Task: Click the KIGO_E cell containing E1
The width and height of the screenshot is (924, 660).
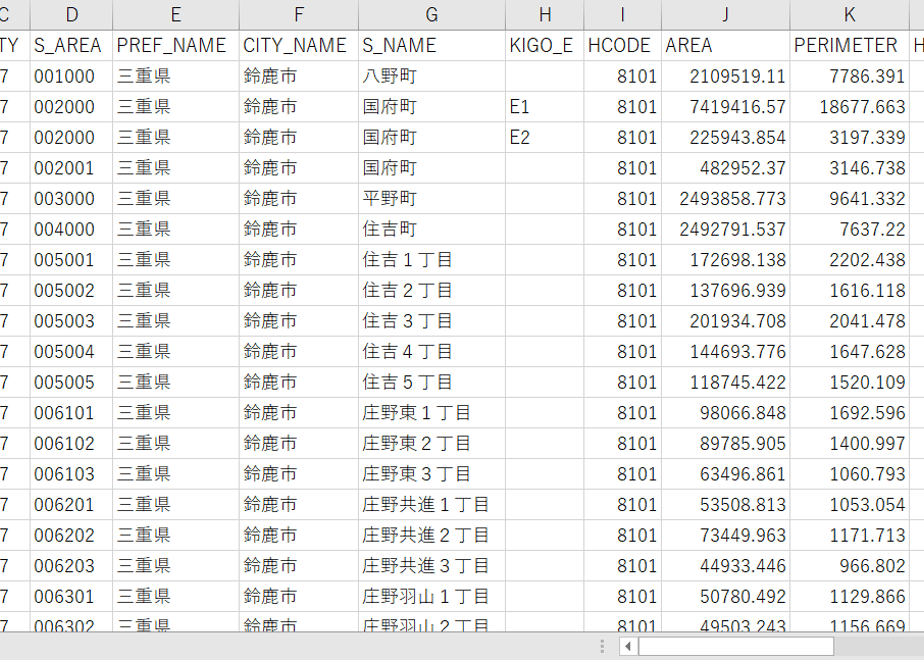Action: [545, 107]
